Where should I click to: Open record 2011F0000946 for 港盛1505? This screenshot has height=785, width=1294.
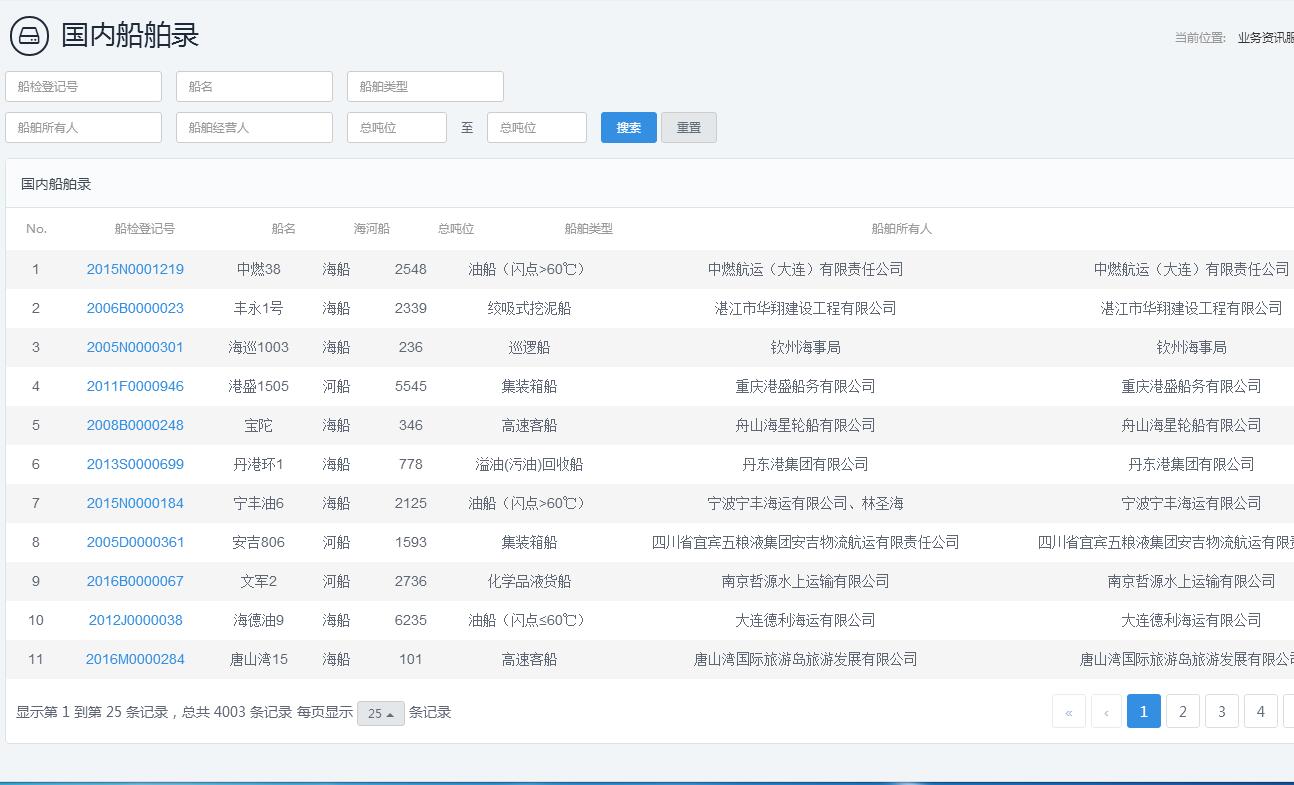pyautogui.click(x=135, y=386)
